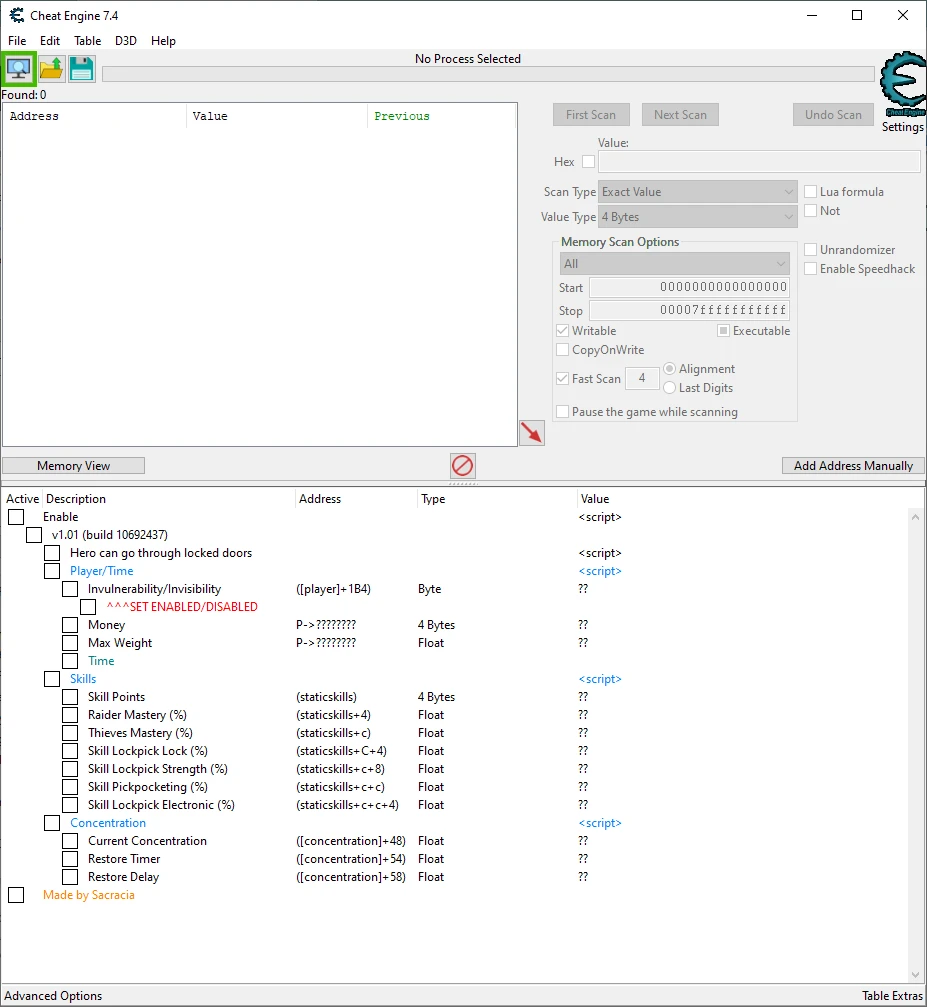The image size is (927, 1007).
Task: Click the Previous column header
Action: (442, 116)
